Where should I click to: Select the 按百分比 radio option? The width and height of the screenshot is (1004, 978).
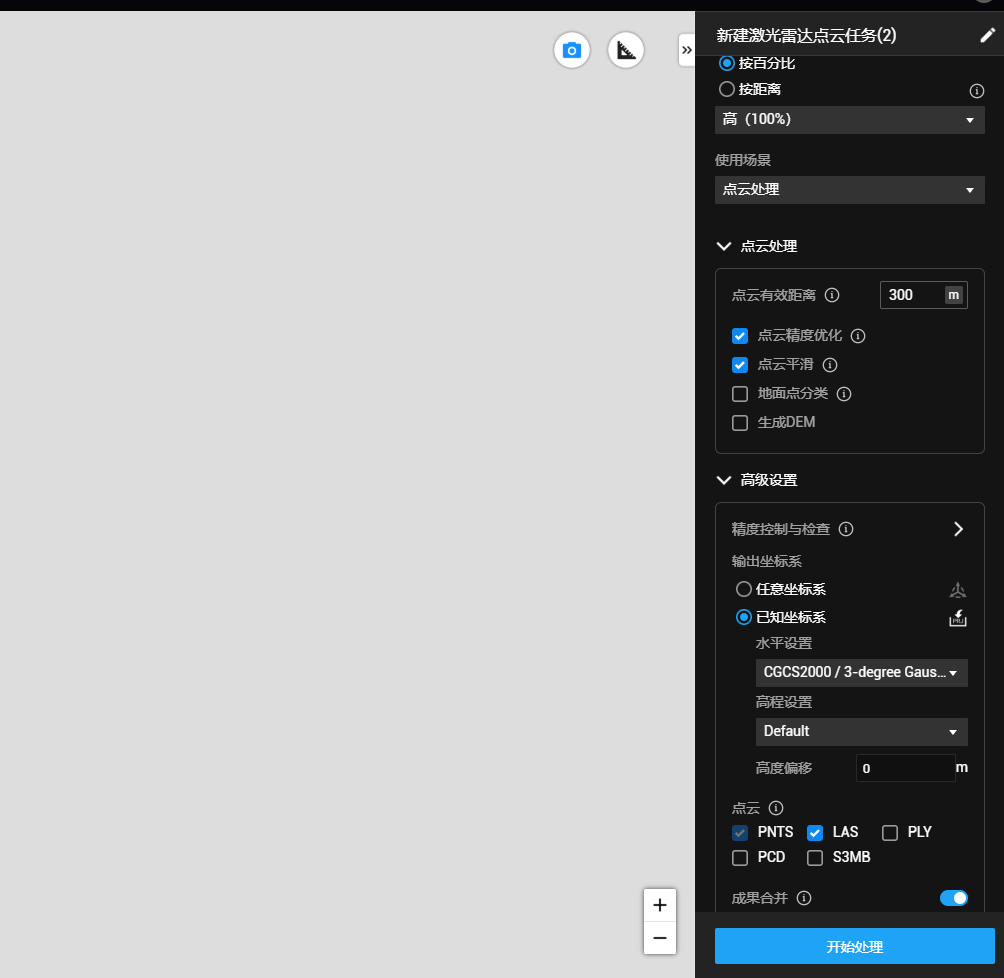pos(726,63)
